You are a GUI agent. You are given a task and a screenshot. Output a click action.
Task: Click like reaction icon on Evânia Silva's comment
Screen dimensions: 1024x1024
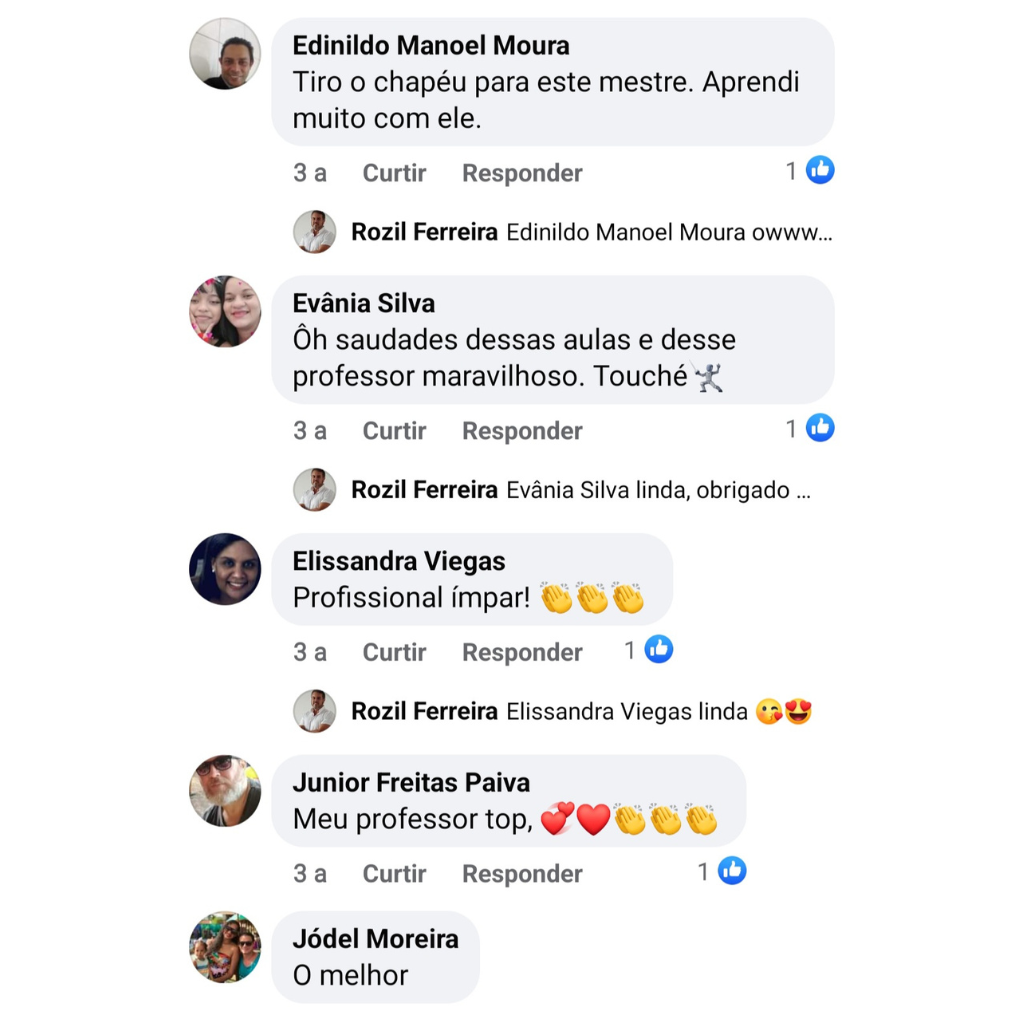[820, 428]
